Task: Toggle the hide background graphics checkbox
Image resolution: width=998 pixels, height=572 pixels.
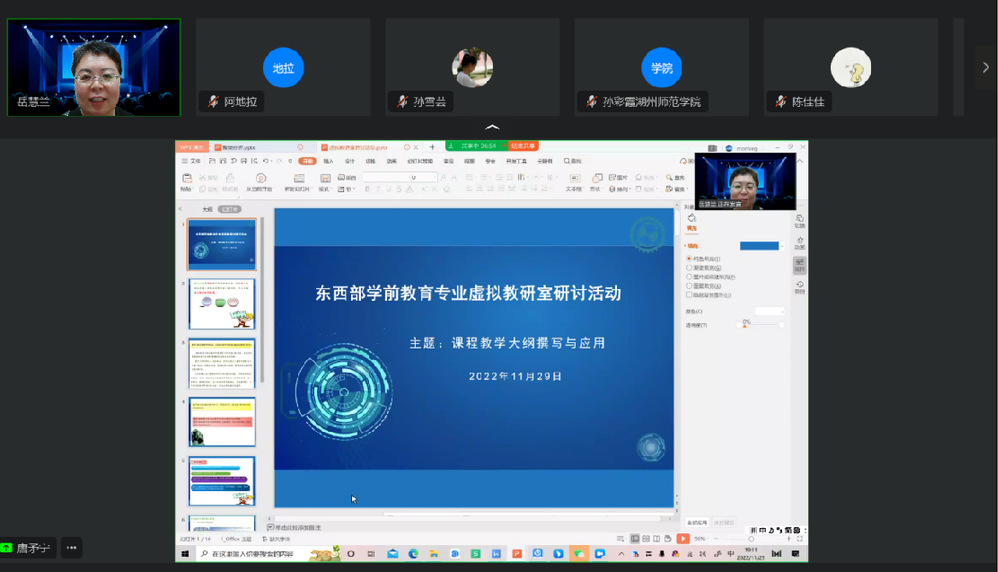Action: [689, 295]
